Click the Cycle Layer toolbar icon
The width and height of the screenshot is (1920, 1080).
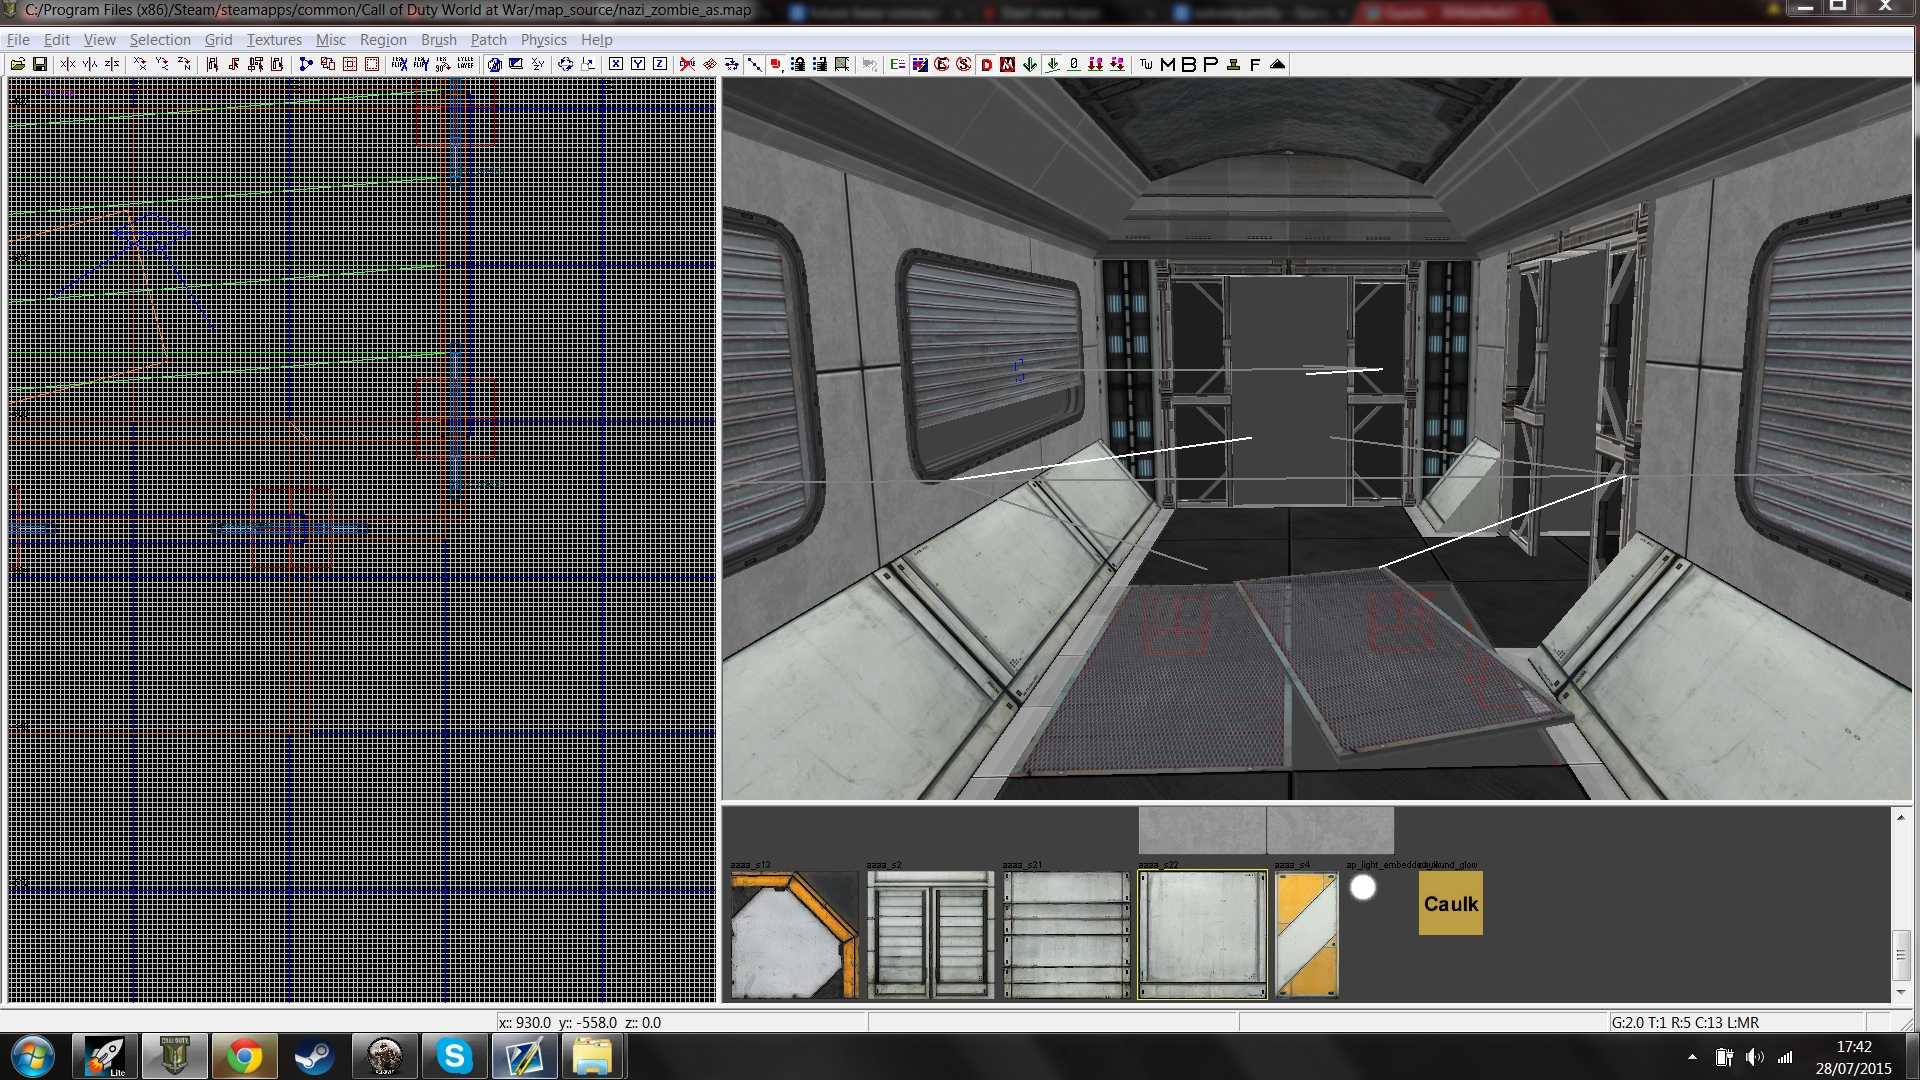pos(466,64)
